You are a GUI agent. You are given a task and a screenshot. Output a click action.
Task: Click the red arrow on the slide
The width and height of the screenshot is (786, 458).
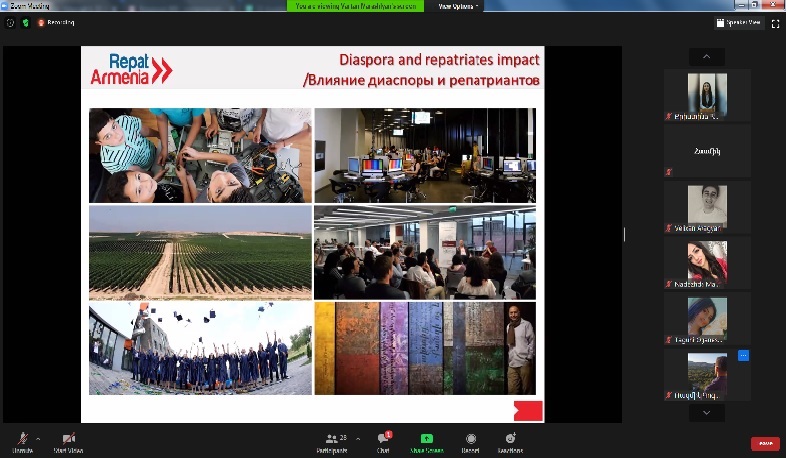[x=527, y=410]
